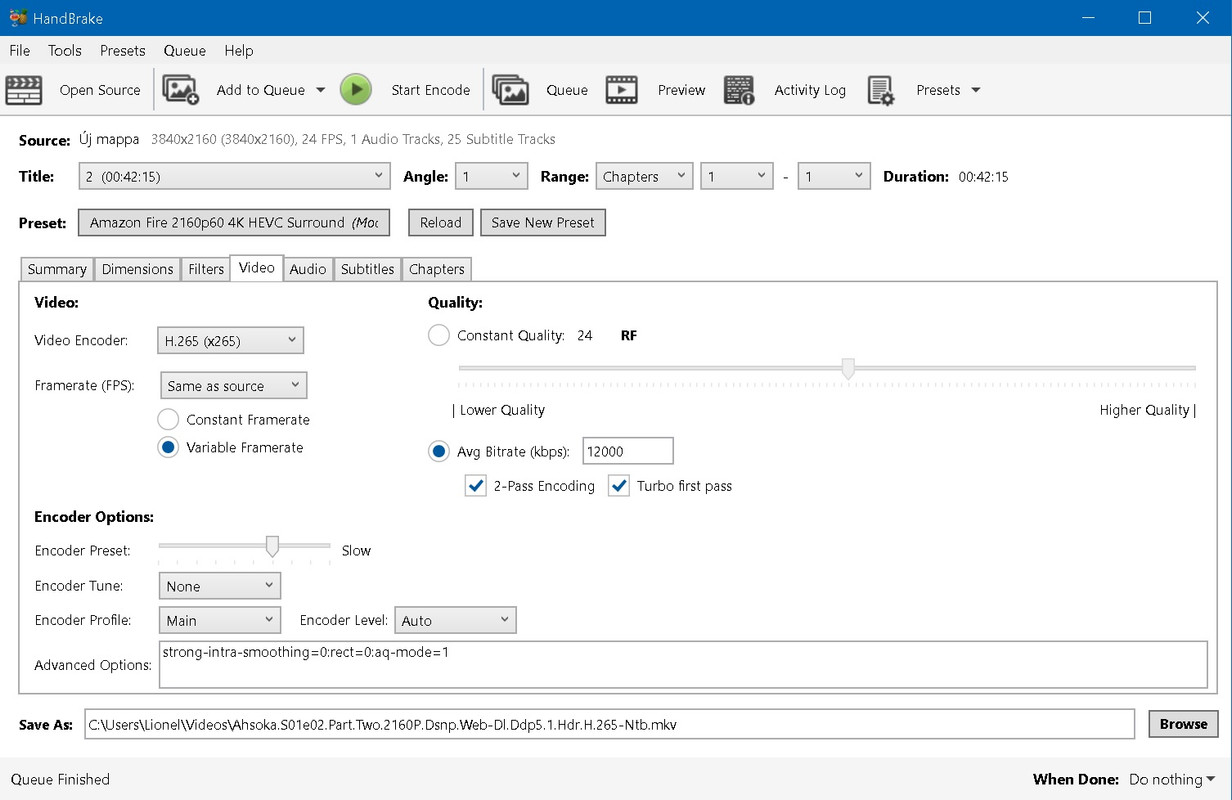
Task: Open the starting chapter dropdown
Action: 737,176
